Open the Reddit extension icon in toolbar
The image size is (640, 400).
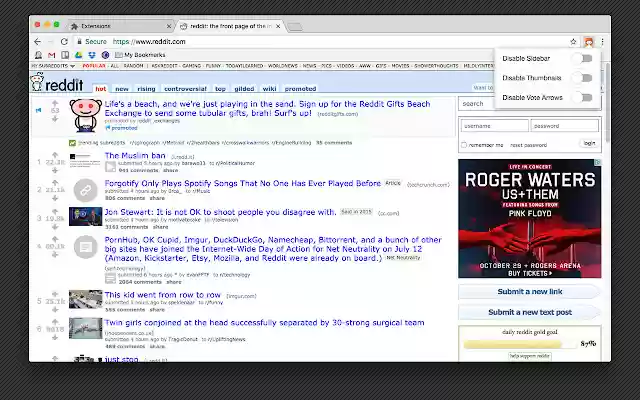pos(588,42)
